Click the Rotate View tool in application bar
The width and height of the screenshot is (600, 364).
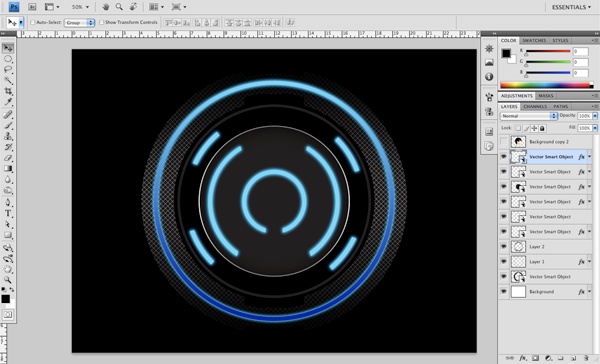[133, 7]
